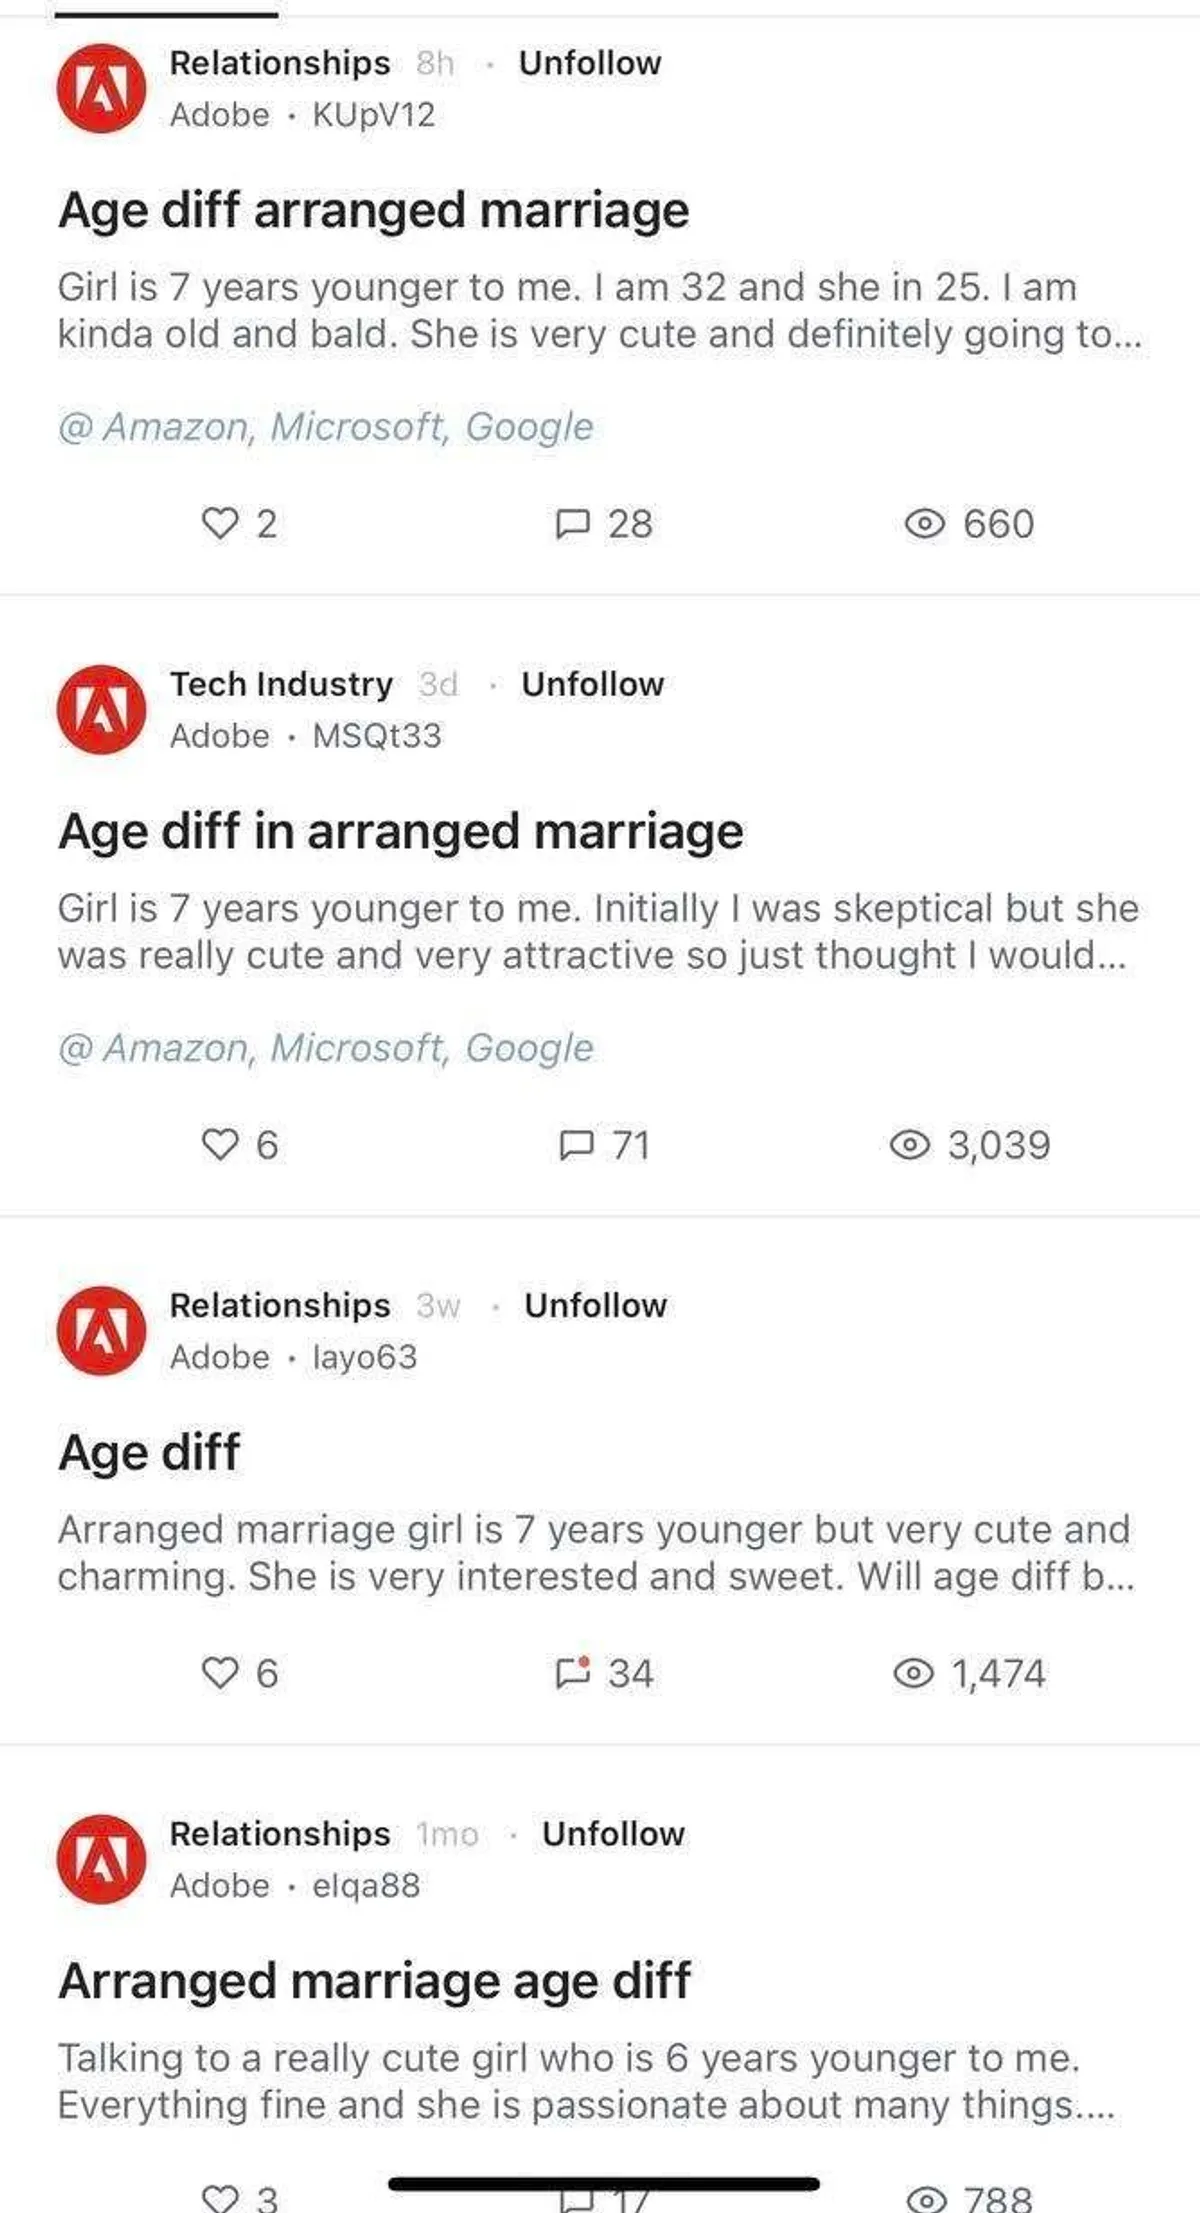Viewport: 1200px width, 2213px height.
Task: Unfollow the 8h-old Relationships post
Action: click(589, 63)
